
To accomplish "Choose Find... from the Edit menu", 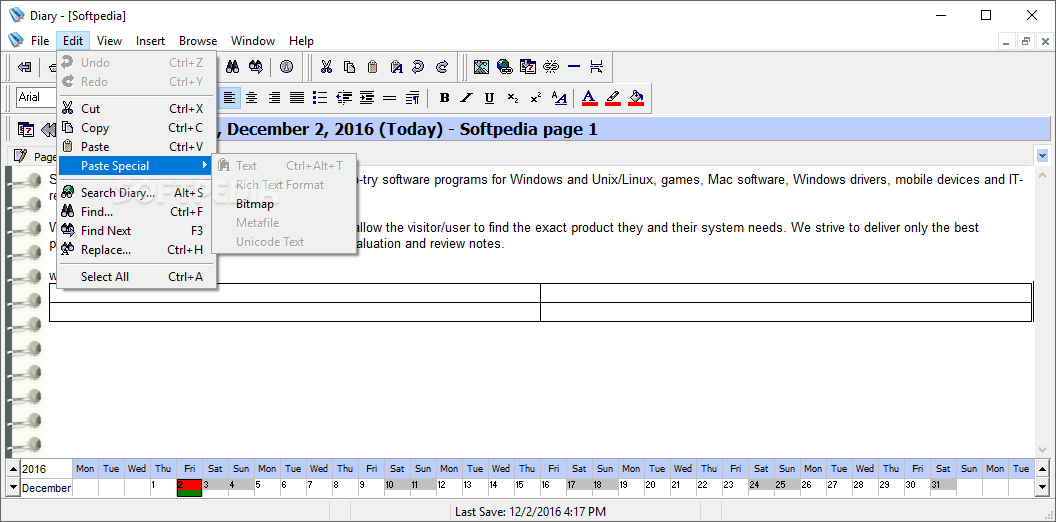I will pos(137,212).
